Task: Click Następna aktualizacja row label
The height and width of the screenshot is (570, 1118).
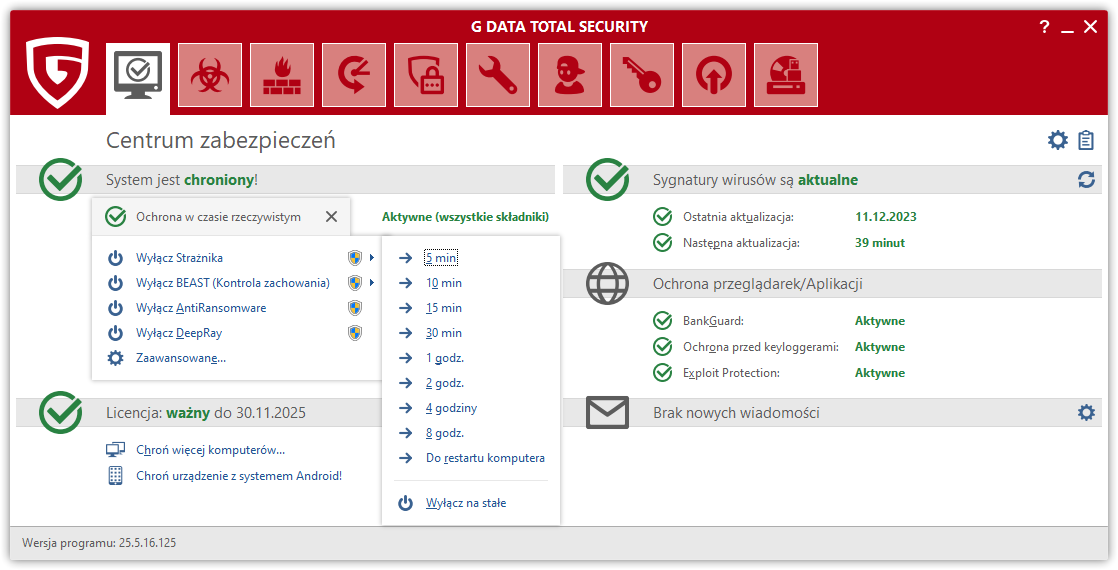Action: click(742, 243)
